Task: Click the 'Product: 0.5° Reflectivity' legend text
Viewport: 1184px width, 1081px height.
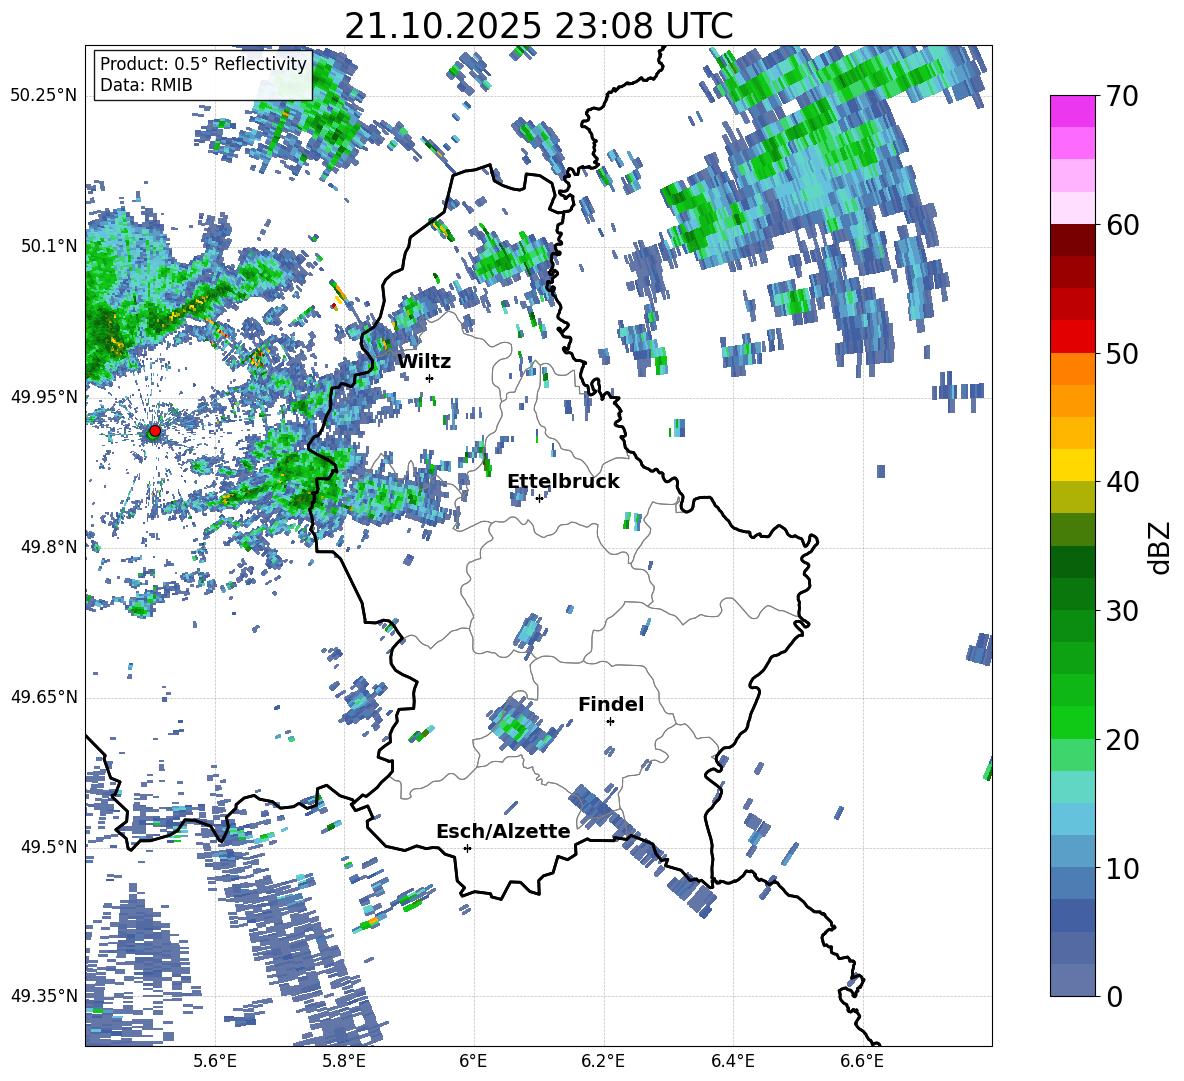Action: [x=203, y=64]
